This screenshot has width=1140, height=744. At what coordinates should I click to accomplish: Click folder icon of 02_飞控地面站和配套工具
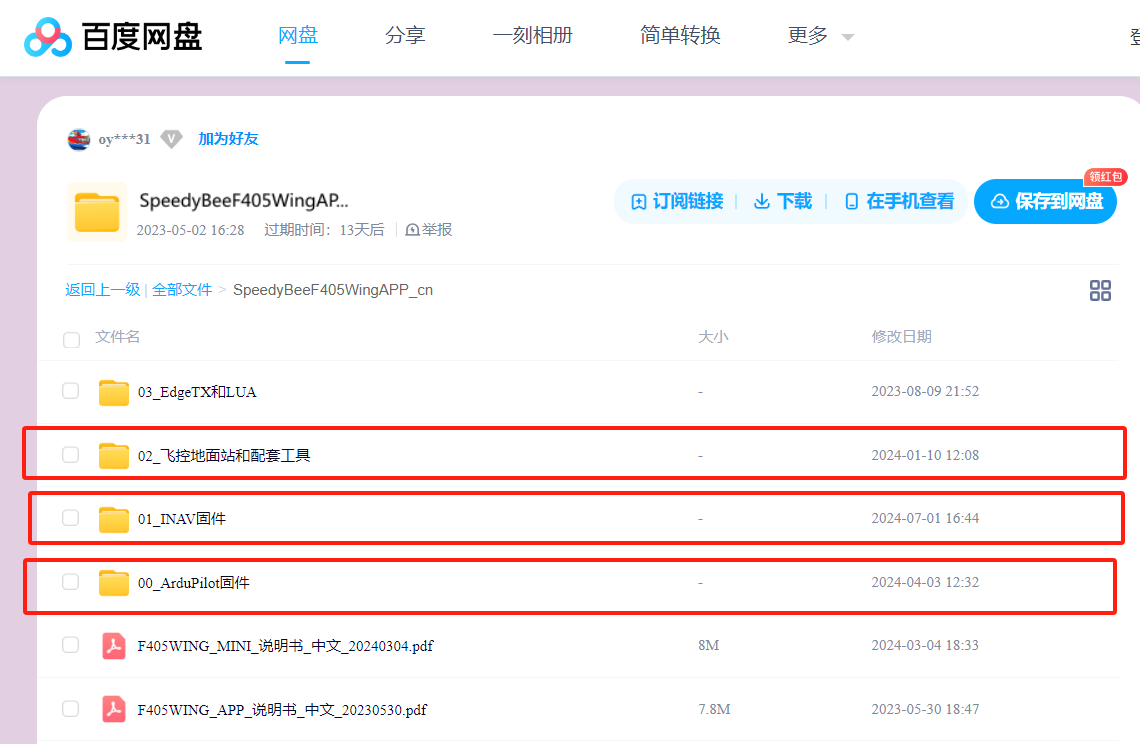113,455
